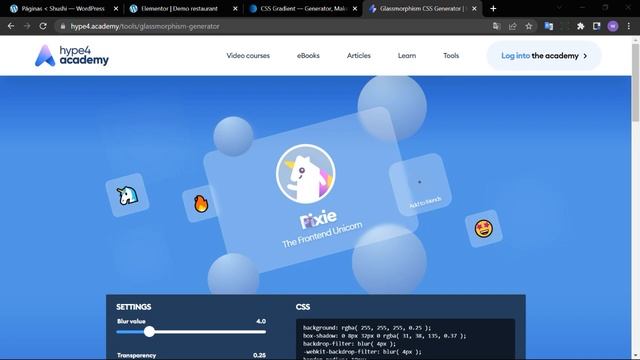640x360 pixels.
Task: Click Log into the academy button
Action: pyautogui.click(x=544, y=56)
